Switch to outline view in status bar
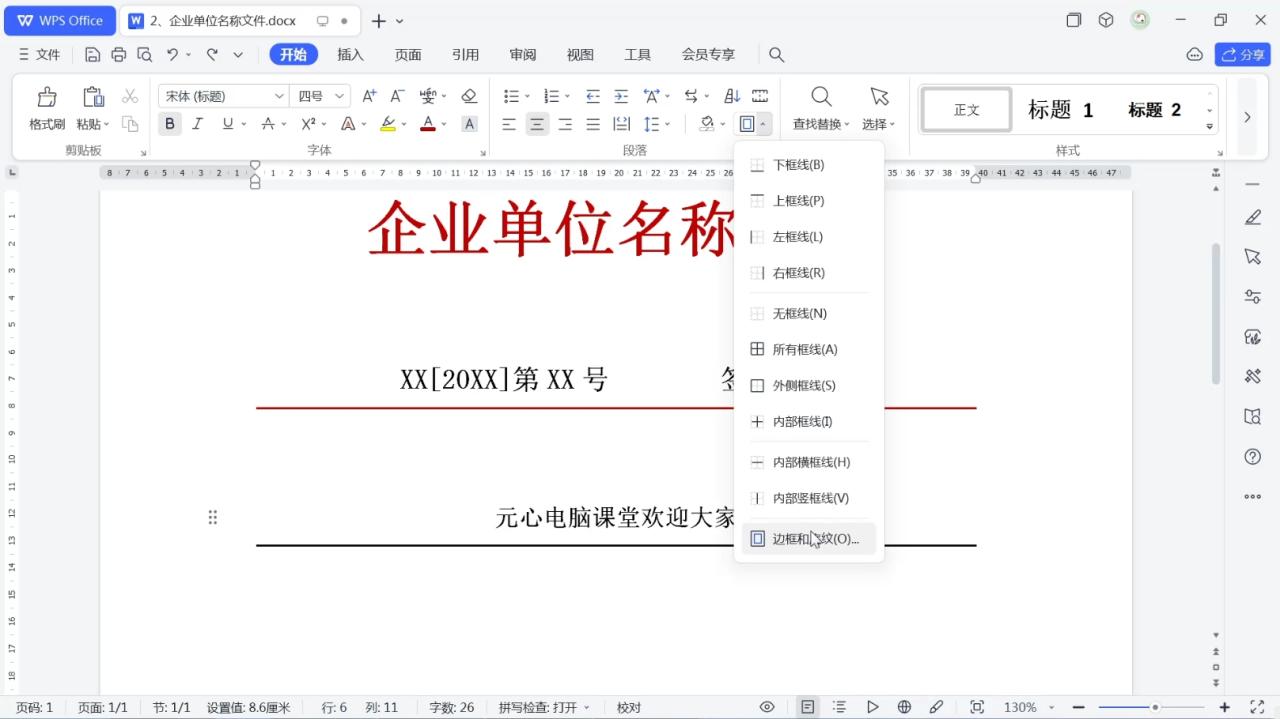Image resolution: width=1280 pixels, height=719 pixels. [x=839, y=707]
